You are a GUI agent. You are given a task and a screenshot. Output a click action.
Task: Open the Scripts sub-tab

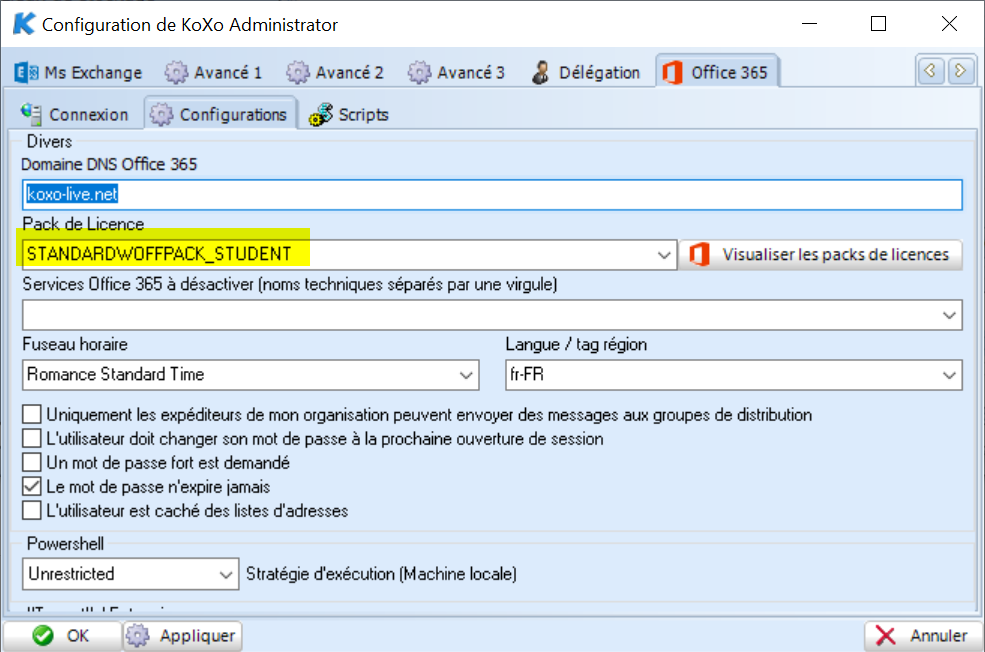[x=349, y=115]
